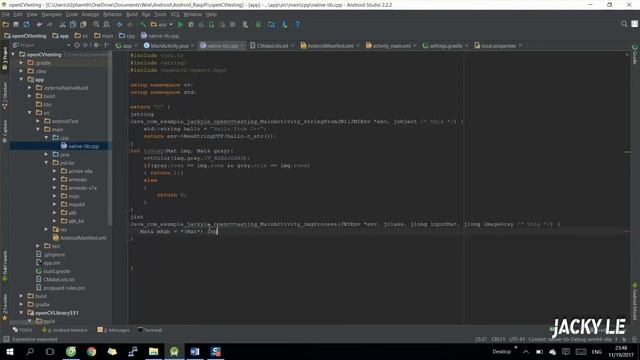This screenshot has width=640, height=360.
Task: Switch to local.properties editor tab
Action: [498, 46]
